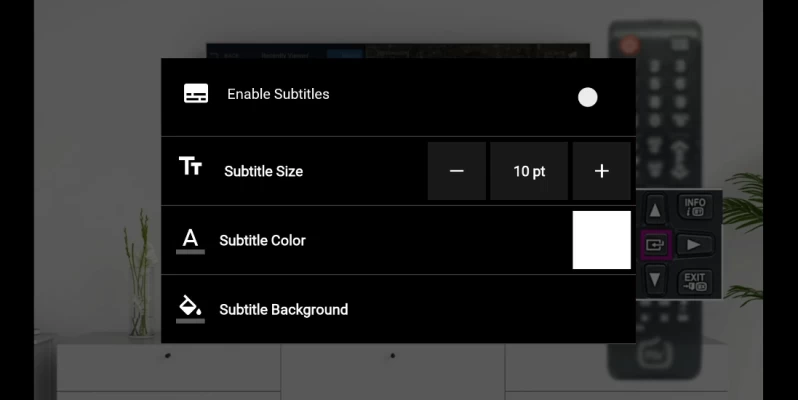
Task: Click the subtitles caption icon
Action: point(196,94)
